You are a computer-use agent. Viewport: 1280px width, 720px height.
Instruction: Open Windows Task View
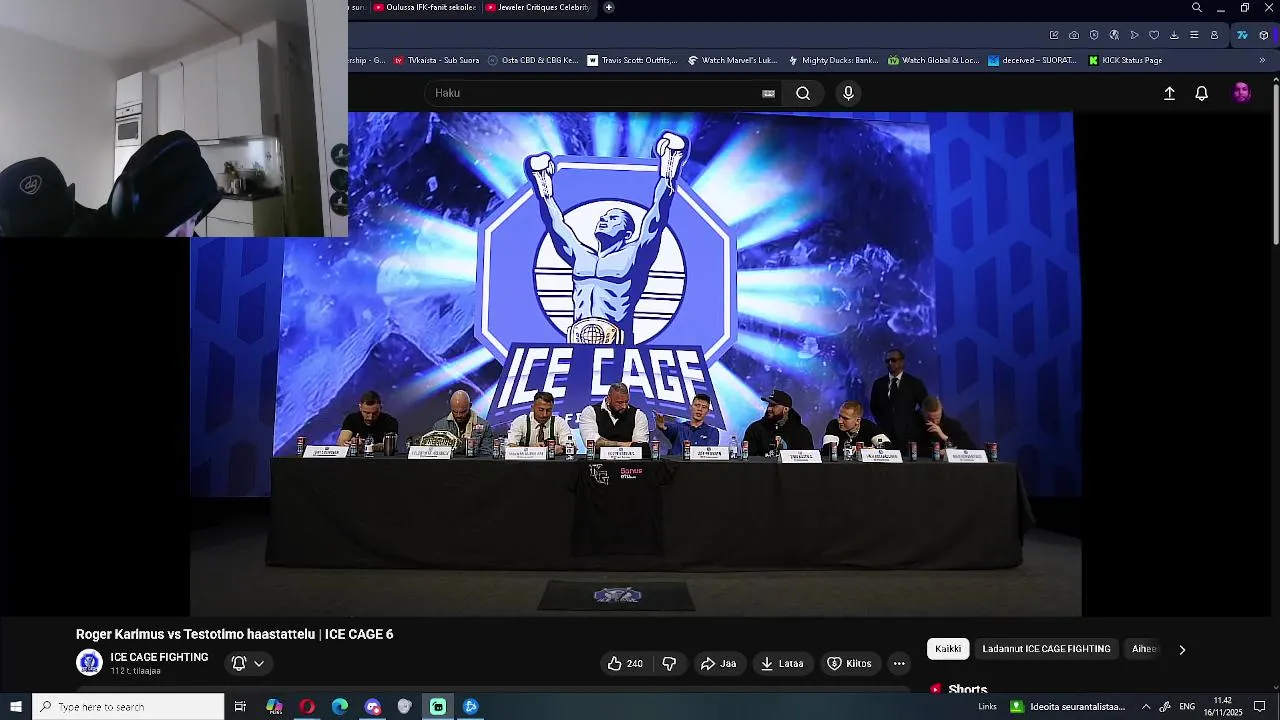240,707
